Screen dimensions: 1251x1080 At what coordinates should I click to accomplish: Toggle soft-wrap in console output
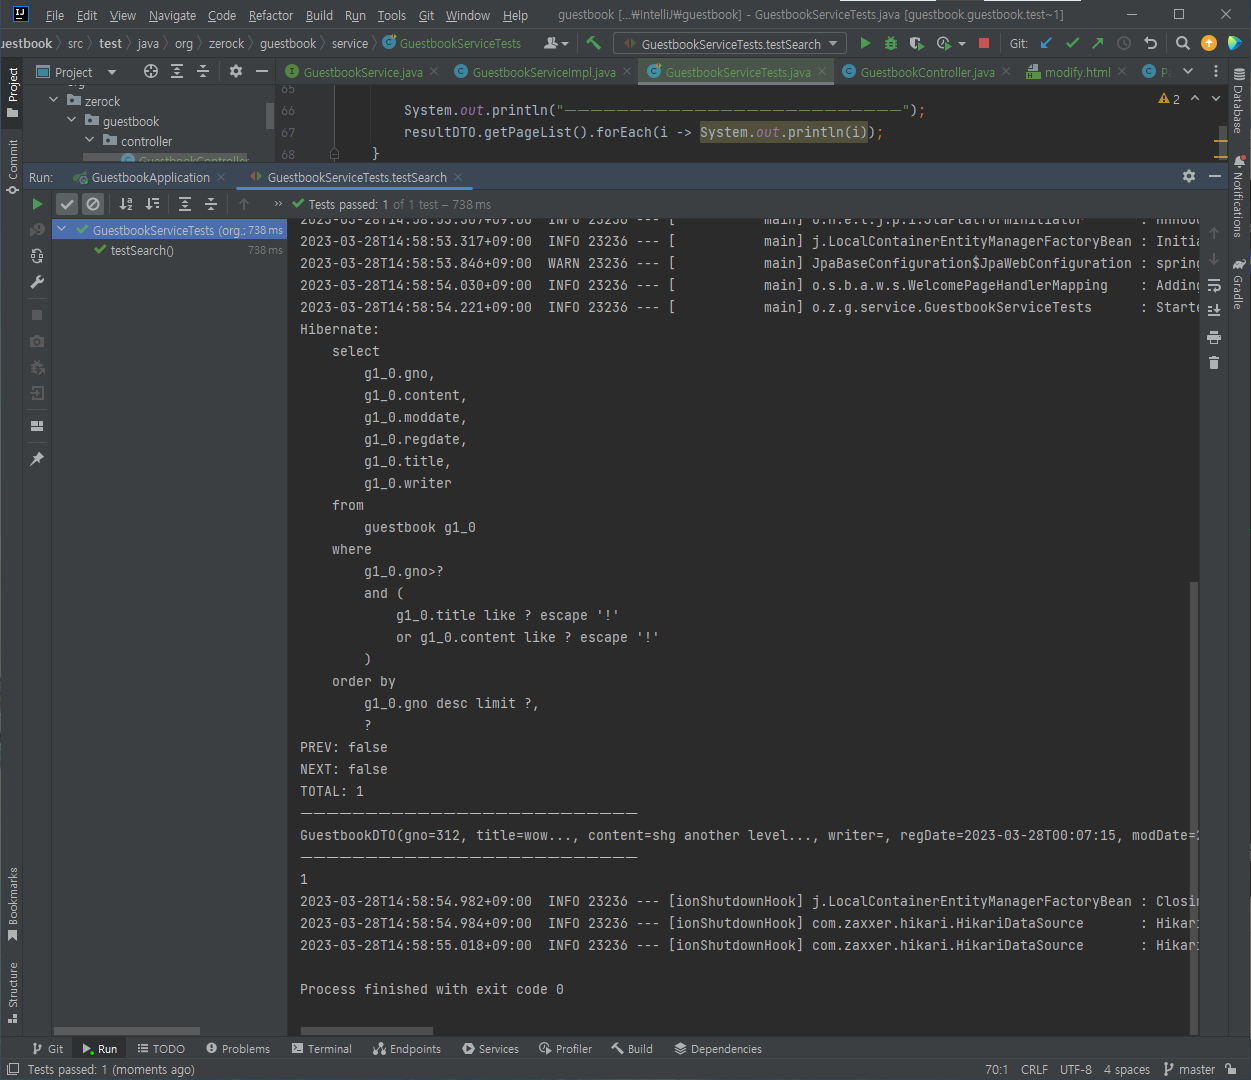pos(1214,285)
